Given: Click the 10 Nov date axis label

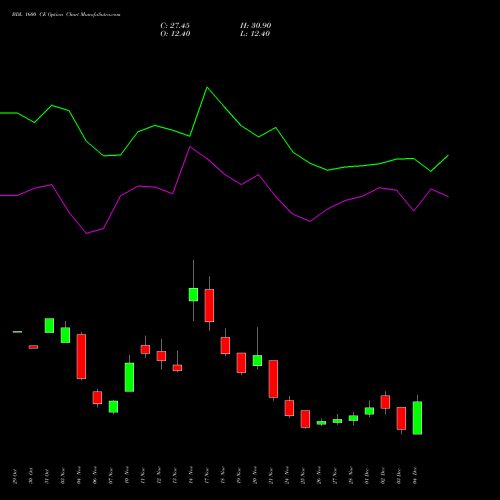Looking at the screenshot, I should coord(127,476).
